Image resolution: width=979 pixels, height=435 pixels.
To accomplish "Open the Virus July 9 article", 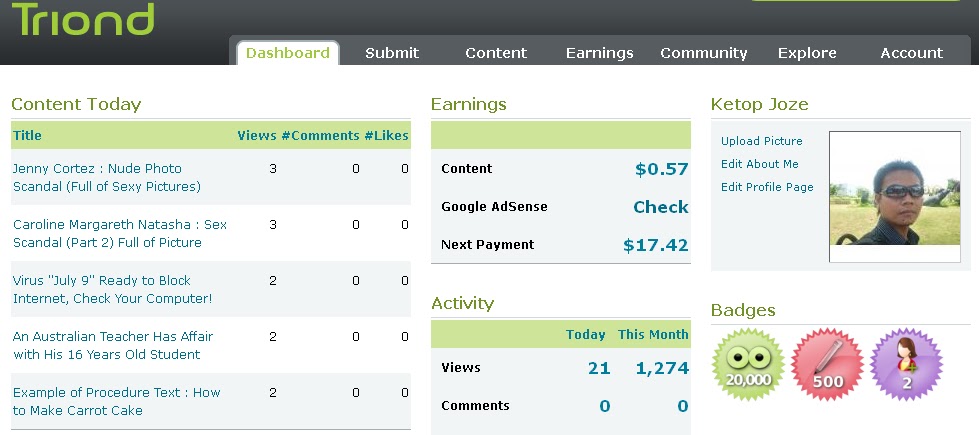I will click(x=112, y=289).
